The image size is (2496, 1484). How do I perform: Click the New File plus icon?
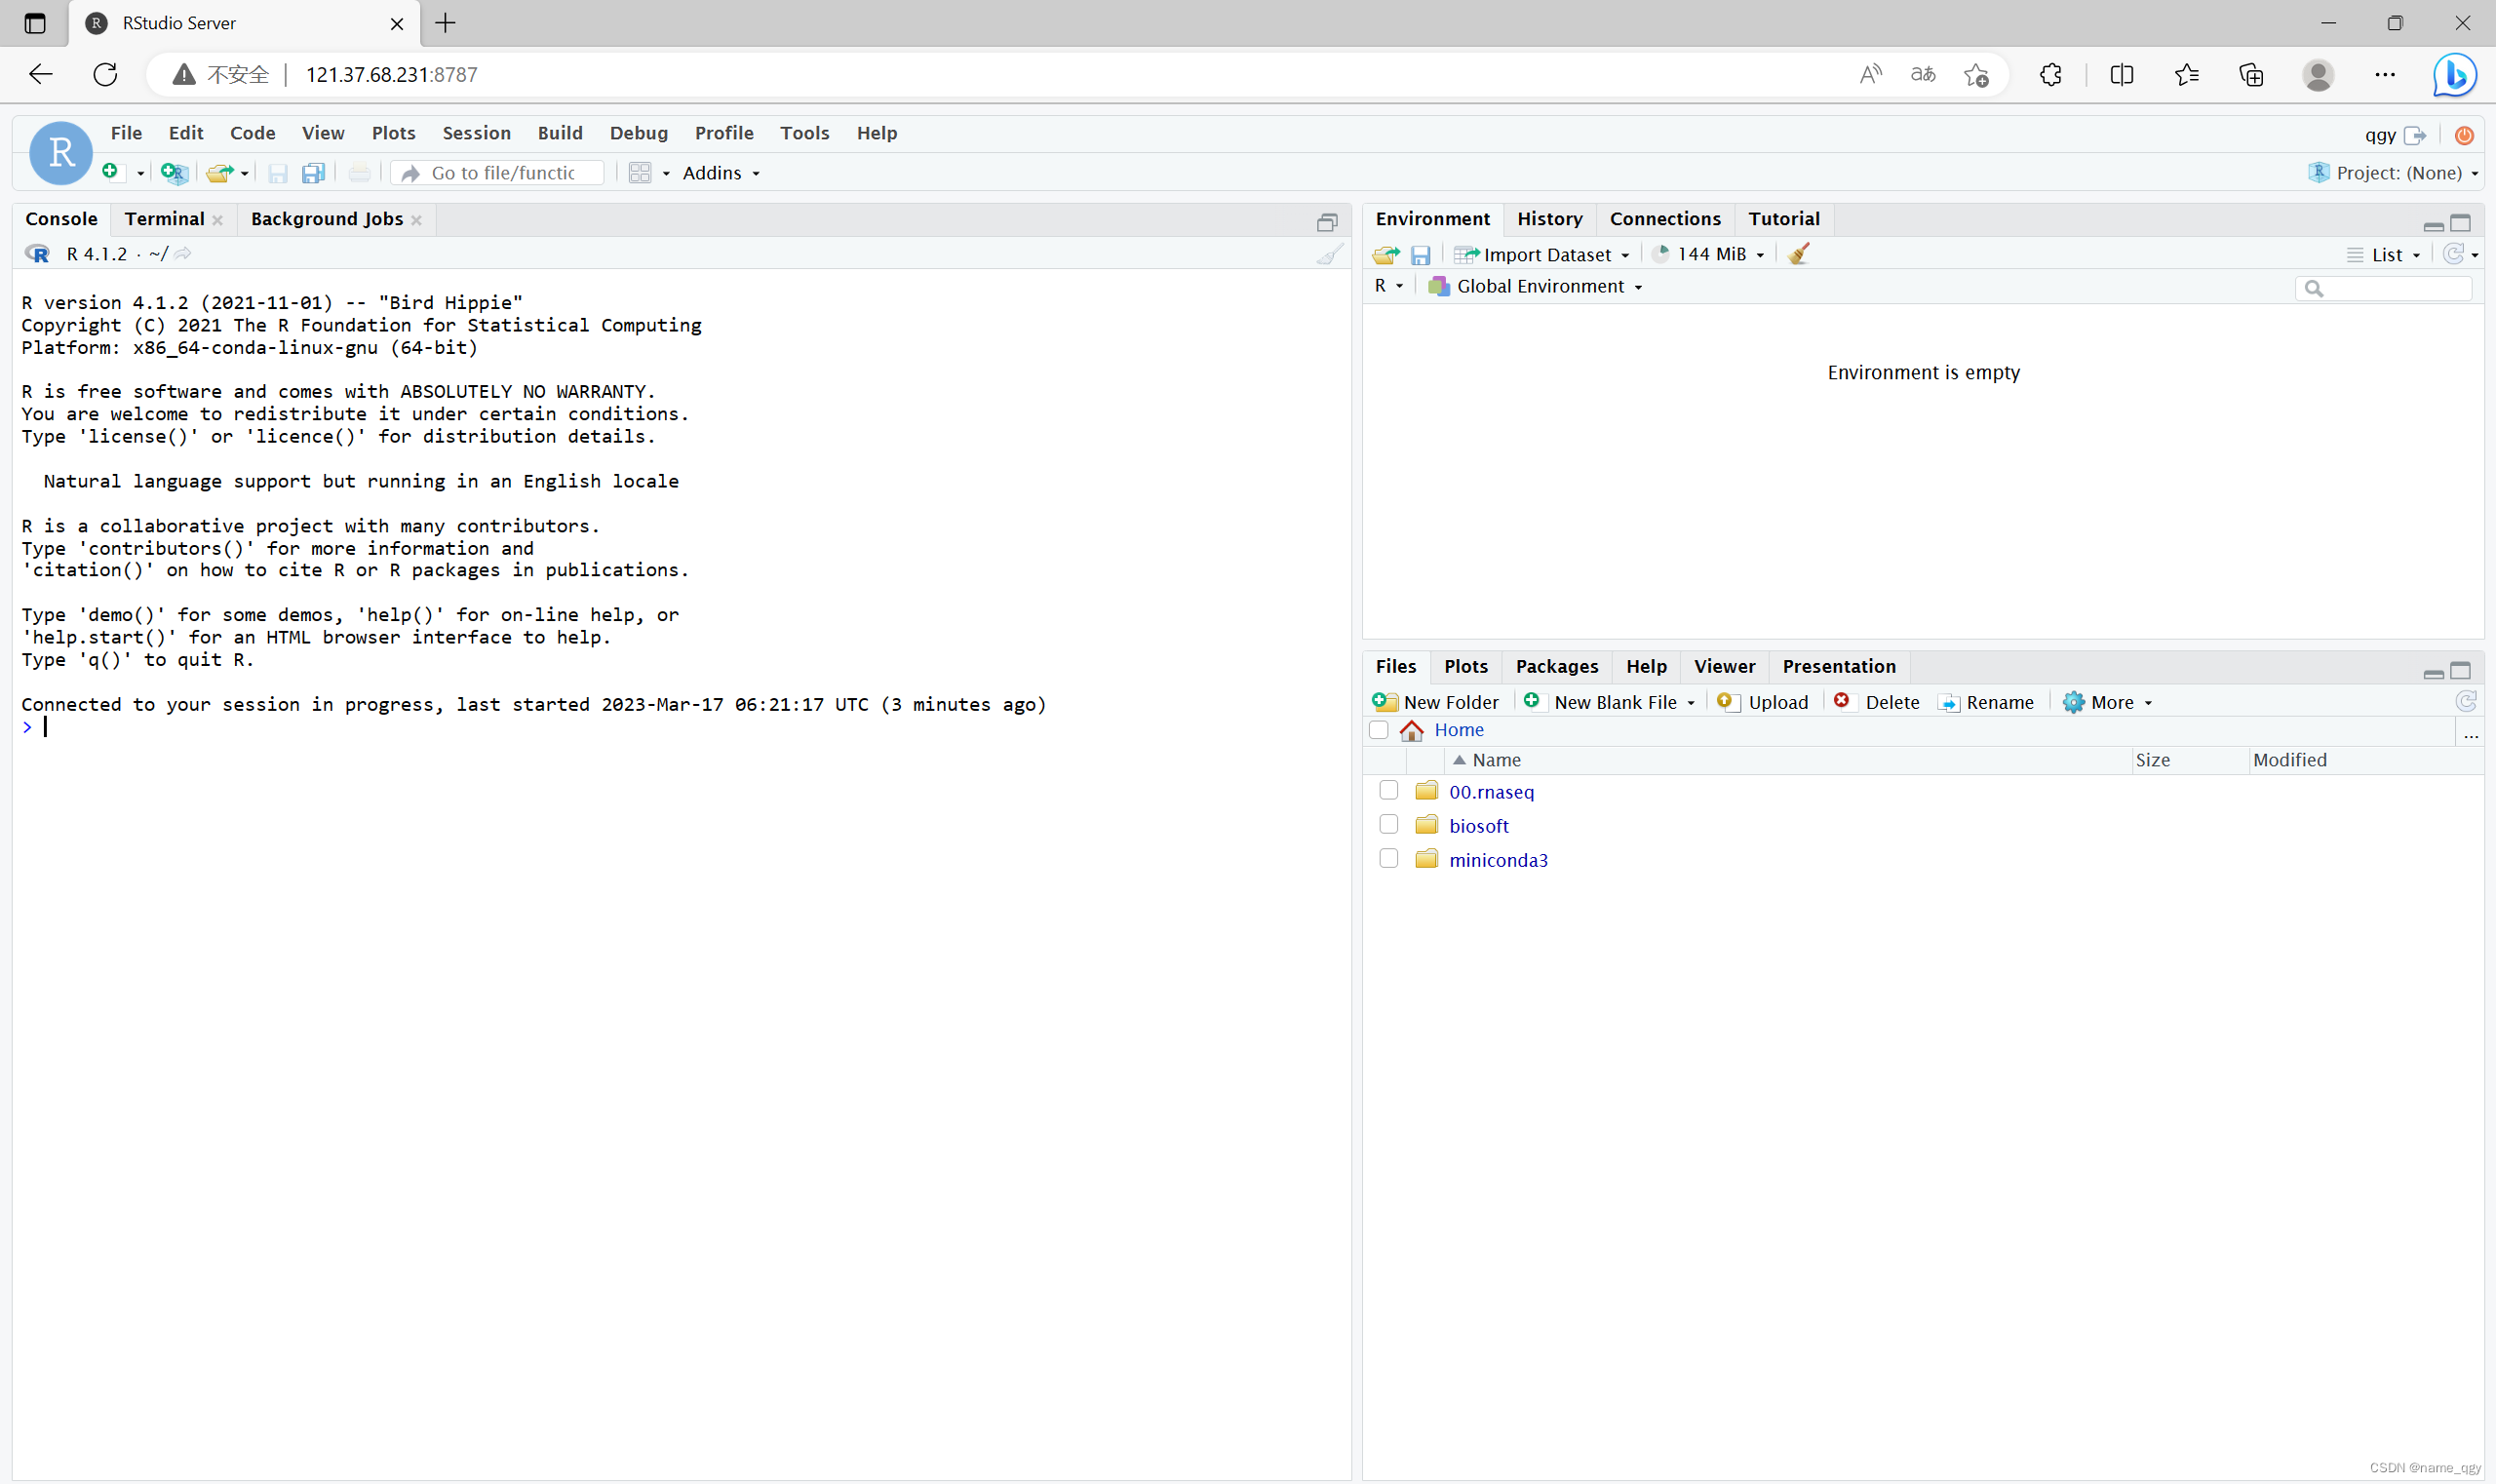point(111,172)
